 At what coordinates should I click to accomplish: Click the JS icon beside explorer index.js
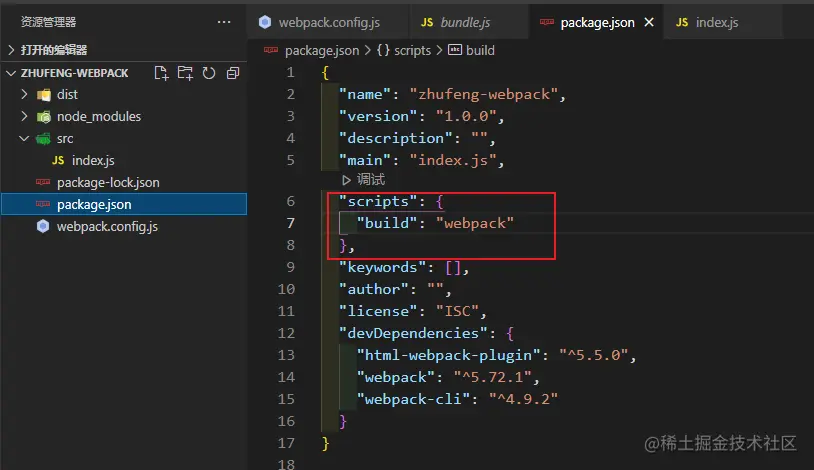(x=58, y=160)
